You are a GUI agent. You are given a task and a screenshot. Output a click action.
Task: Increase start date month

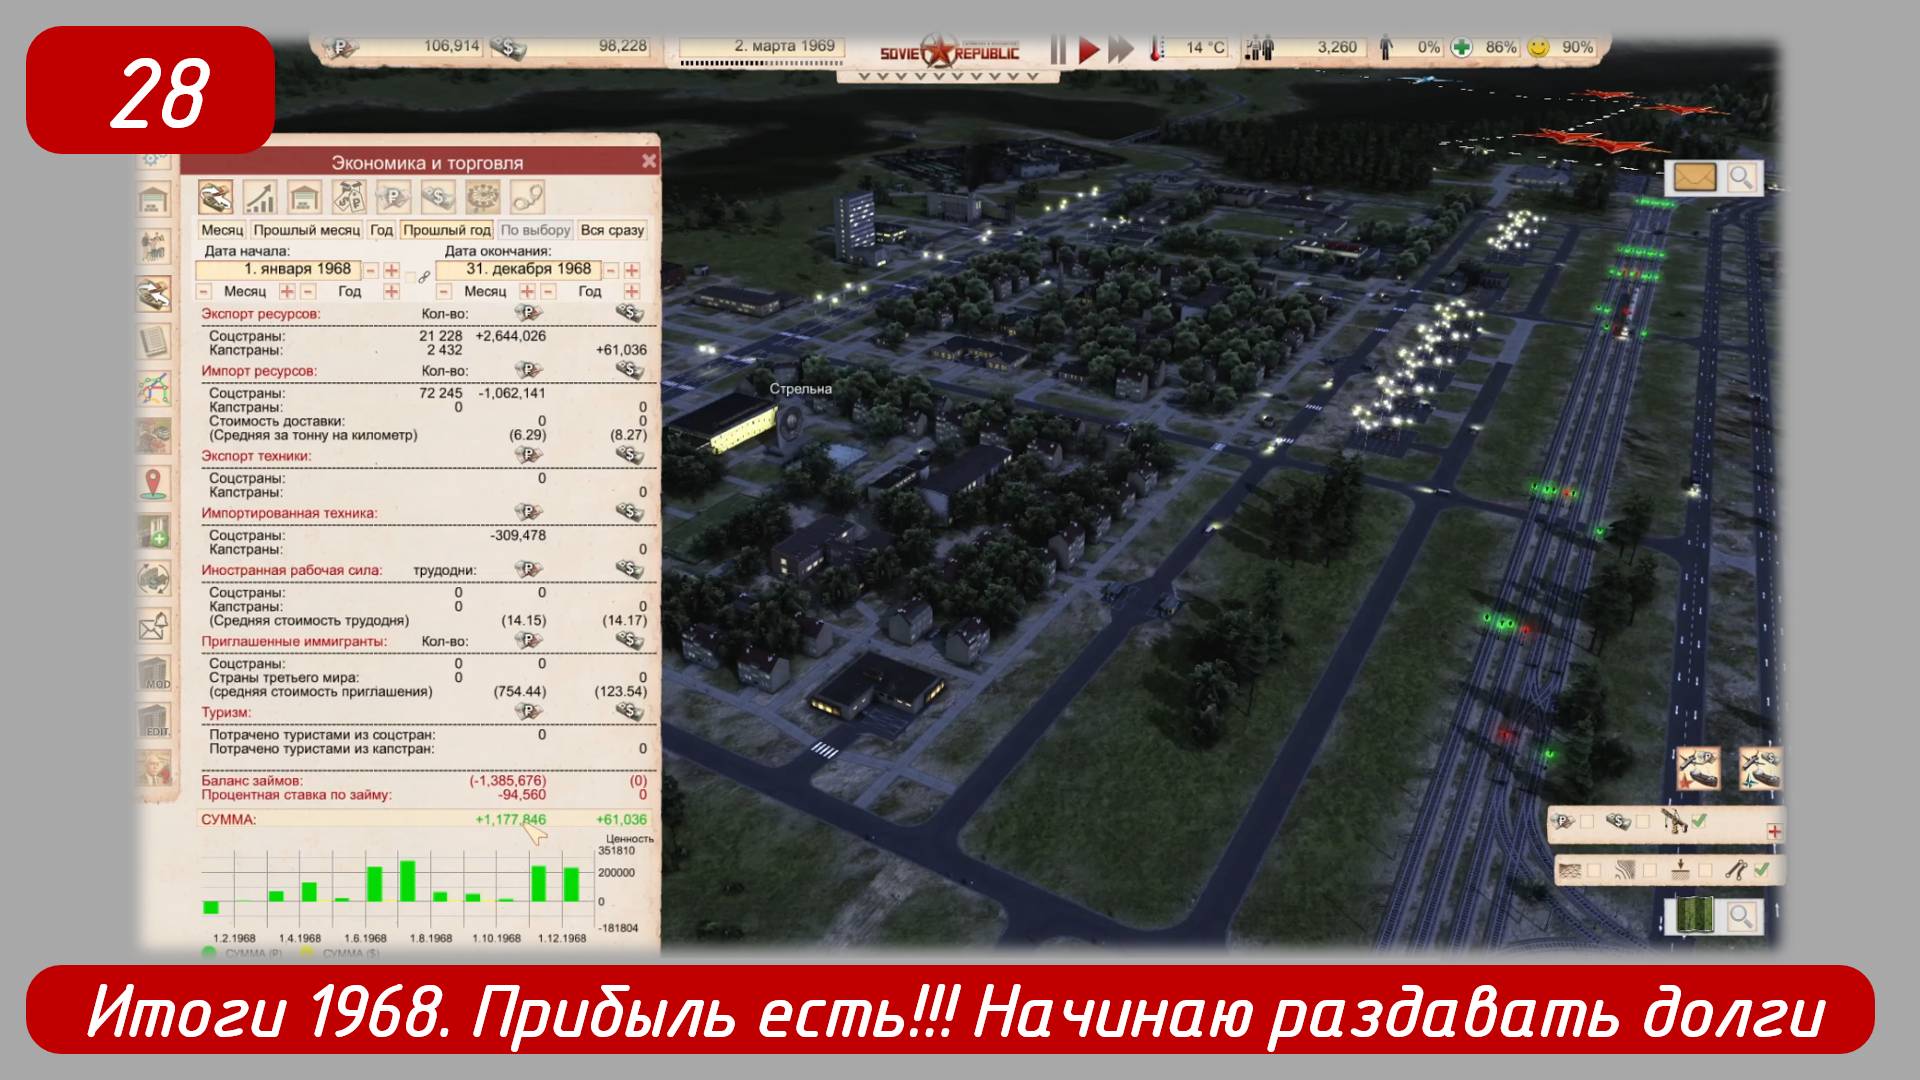[287, 292]
